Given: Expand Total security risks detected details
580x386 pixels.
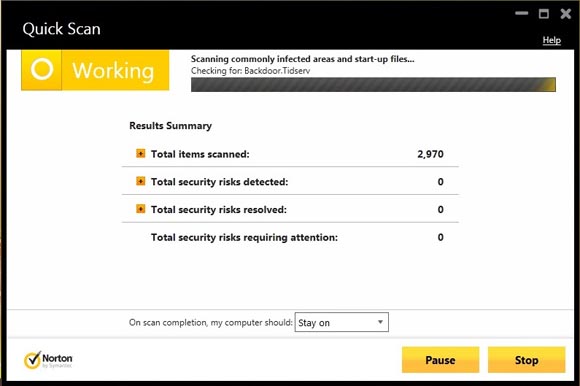Looking at the screenshot, I should (x=141, y=181).
